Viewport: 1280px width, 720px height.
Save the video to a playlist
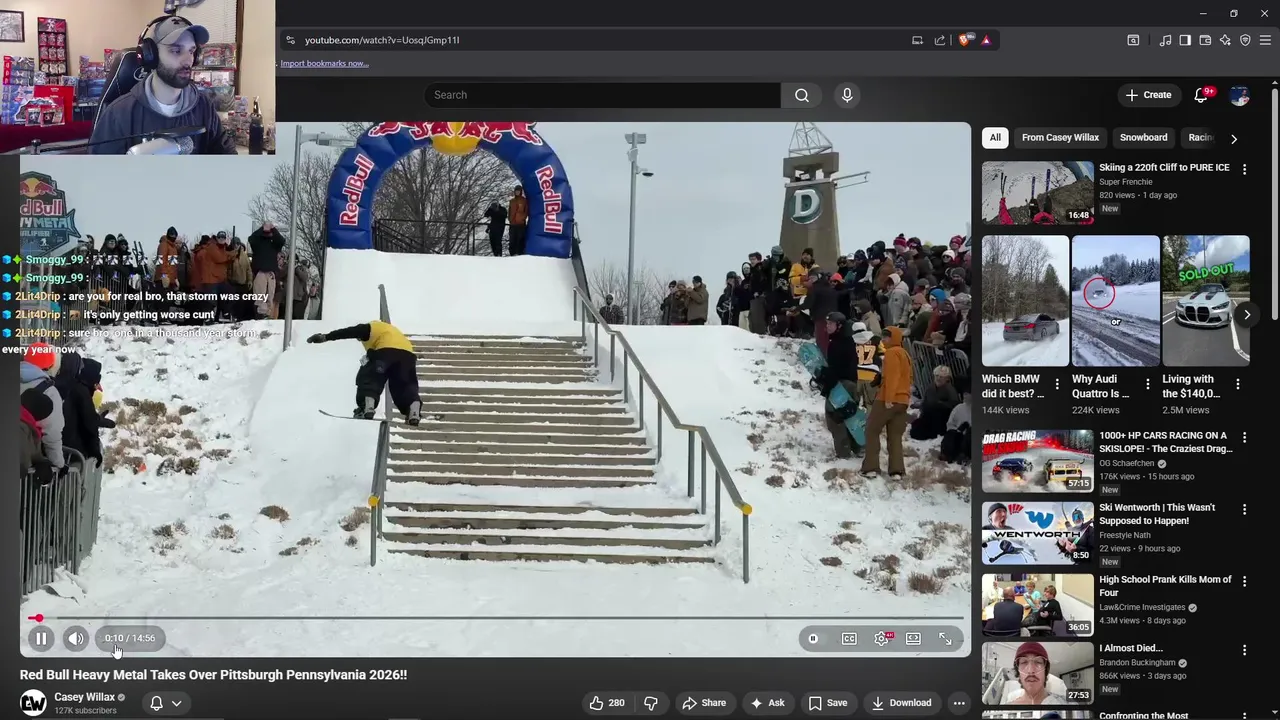[827, 703]
